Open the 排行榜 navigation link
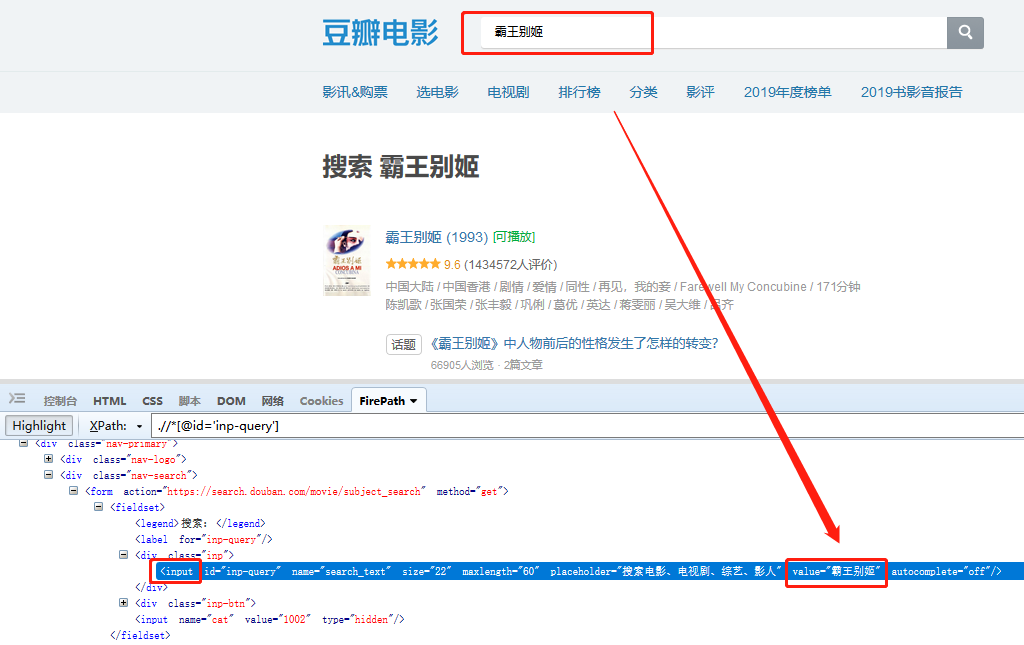This screenshot has width=1024, height=645. coord(579,92)
